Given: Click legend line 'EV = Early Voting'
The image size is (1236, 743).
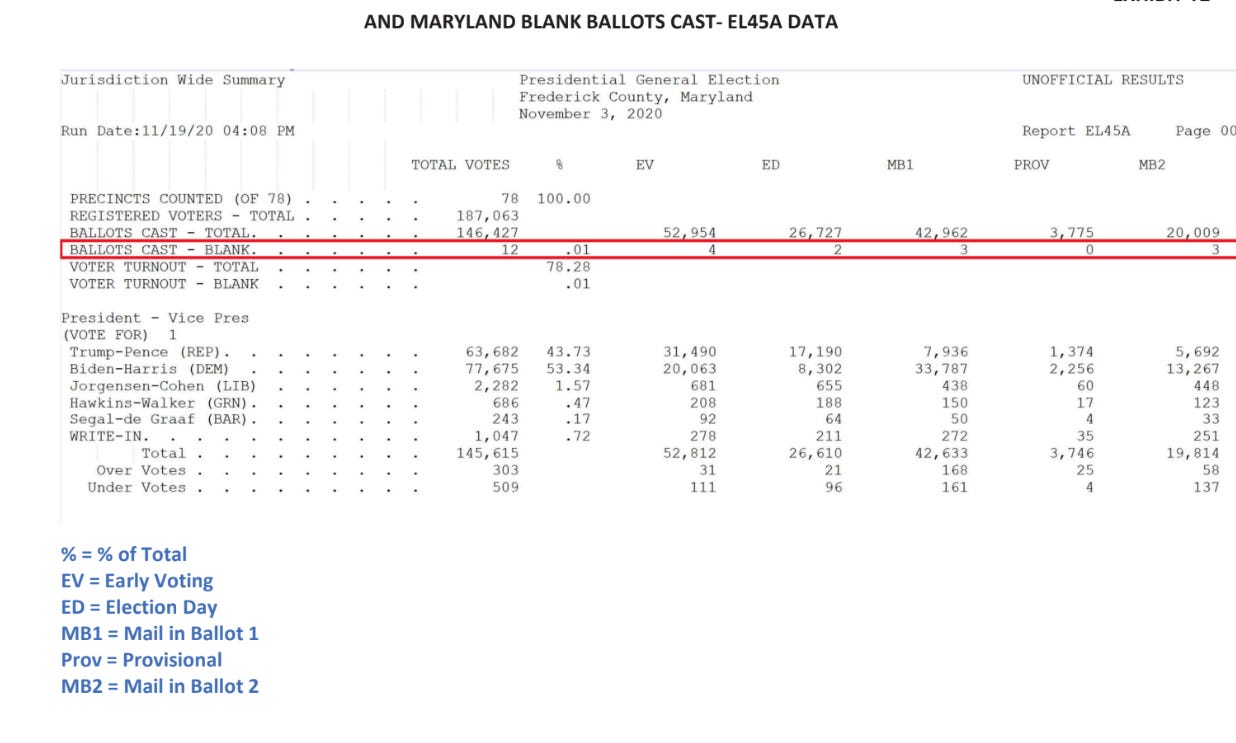Looking at the screenshot, I should tap(137, 581).
